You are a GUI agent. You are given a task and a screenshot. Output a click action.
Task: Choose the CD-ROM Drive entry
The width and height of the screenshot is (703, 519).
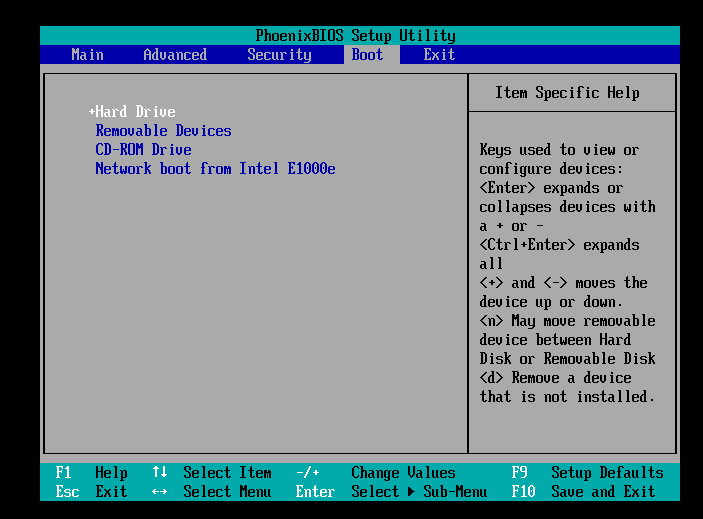tap(143, 149)
